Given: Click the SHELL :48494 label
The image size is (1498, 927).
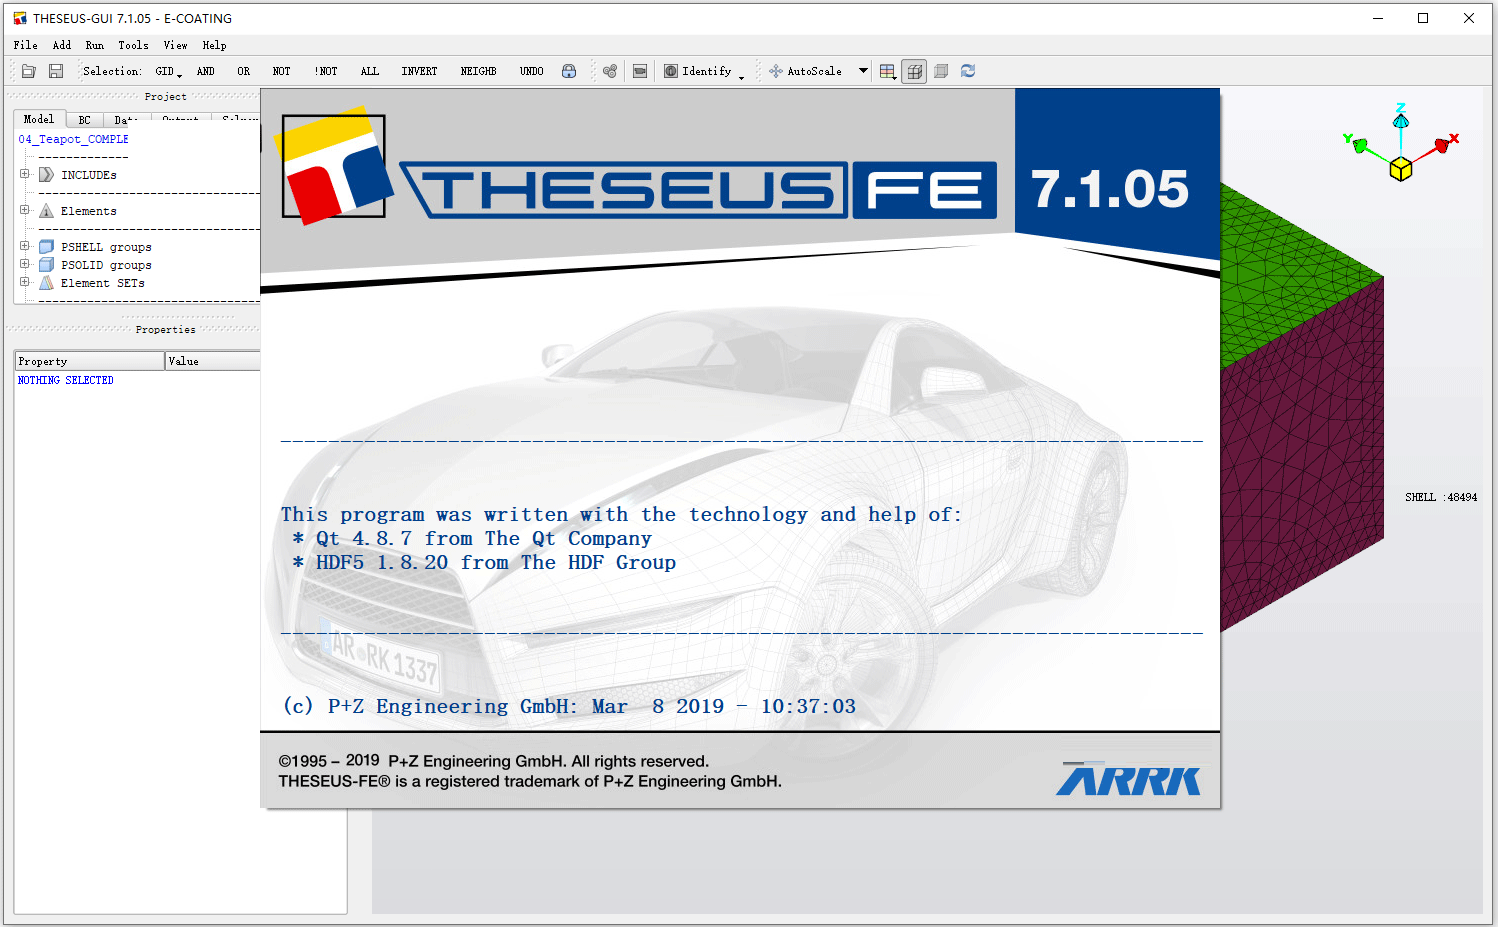Looking at the screenshot, I should point(1441,497).
